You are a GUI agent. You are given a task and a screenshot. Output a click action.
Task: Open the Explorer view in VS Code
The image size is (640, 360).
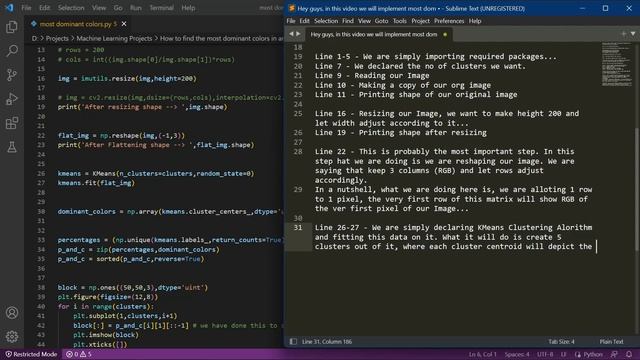tap(12, 27)
